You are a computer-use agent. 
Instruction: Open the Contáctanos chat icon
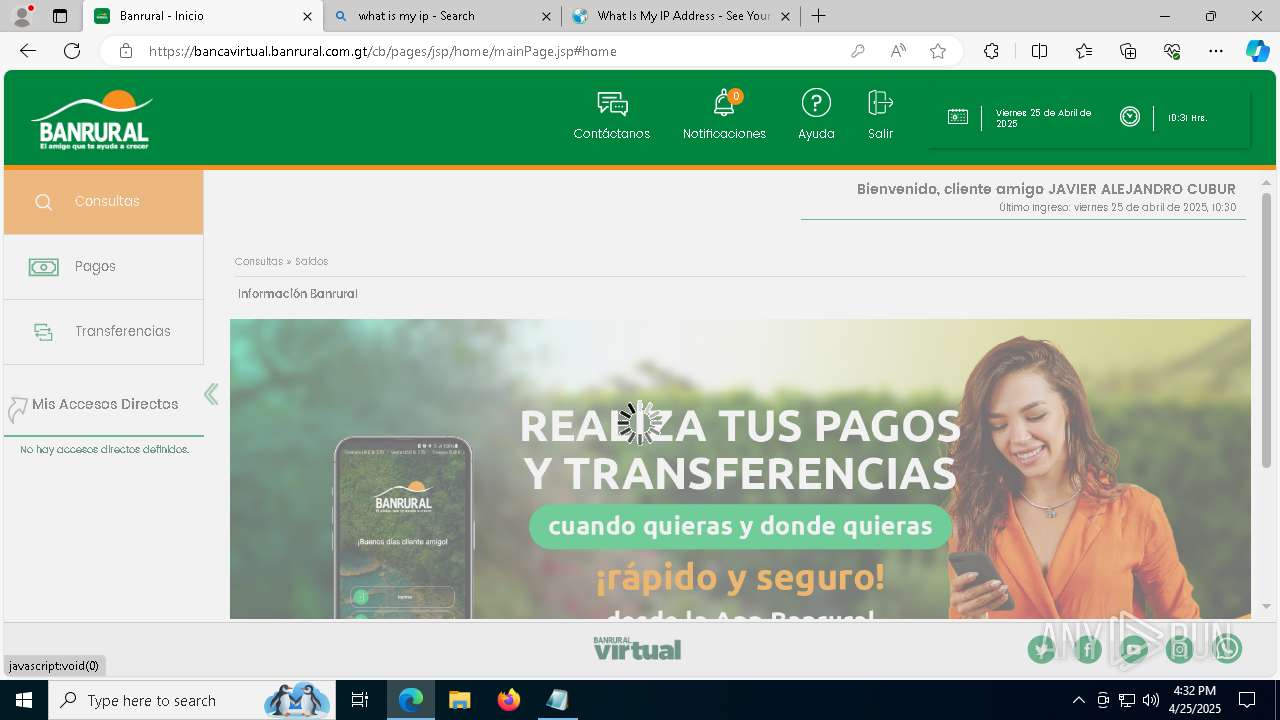click(x=612, y=104)
